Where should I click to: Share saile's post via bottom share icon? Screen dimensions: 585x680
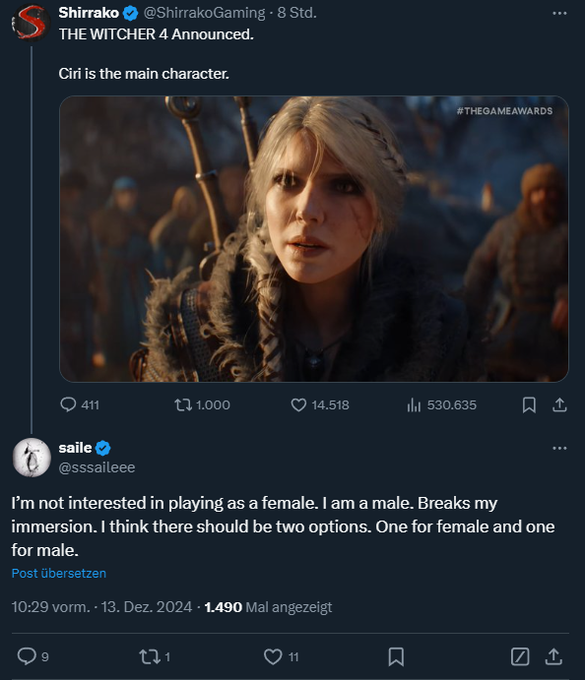tap(554, 656)
